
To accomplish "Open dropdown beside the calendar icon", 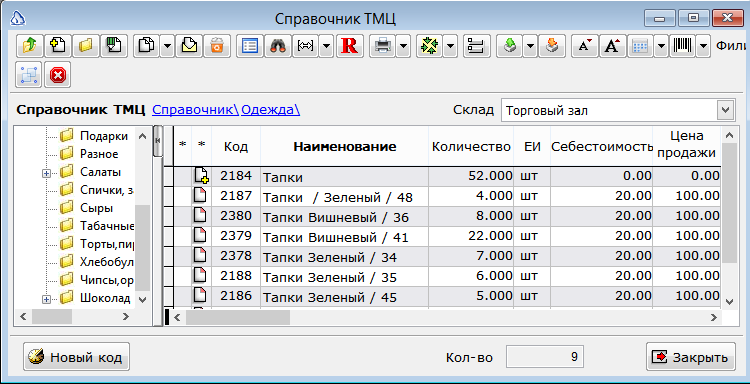I will pyautogui.click(x=661, y=45).
